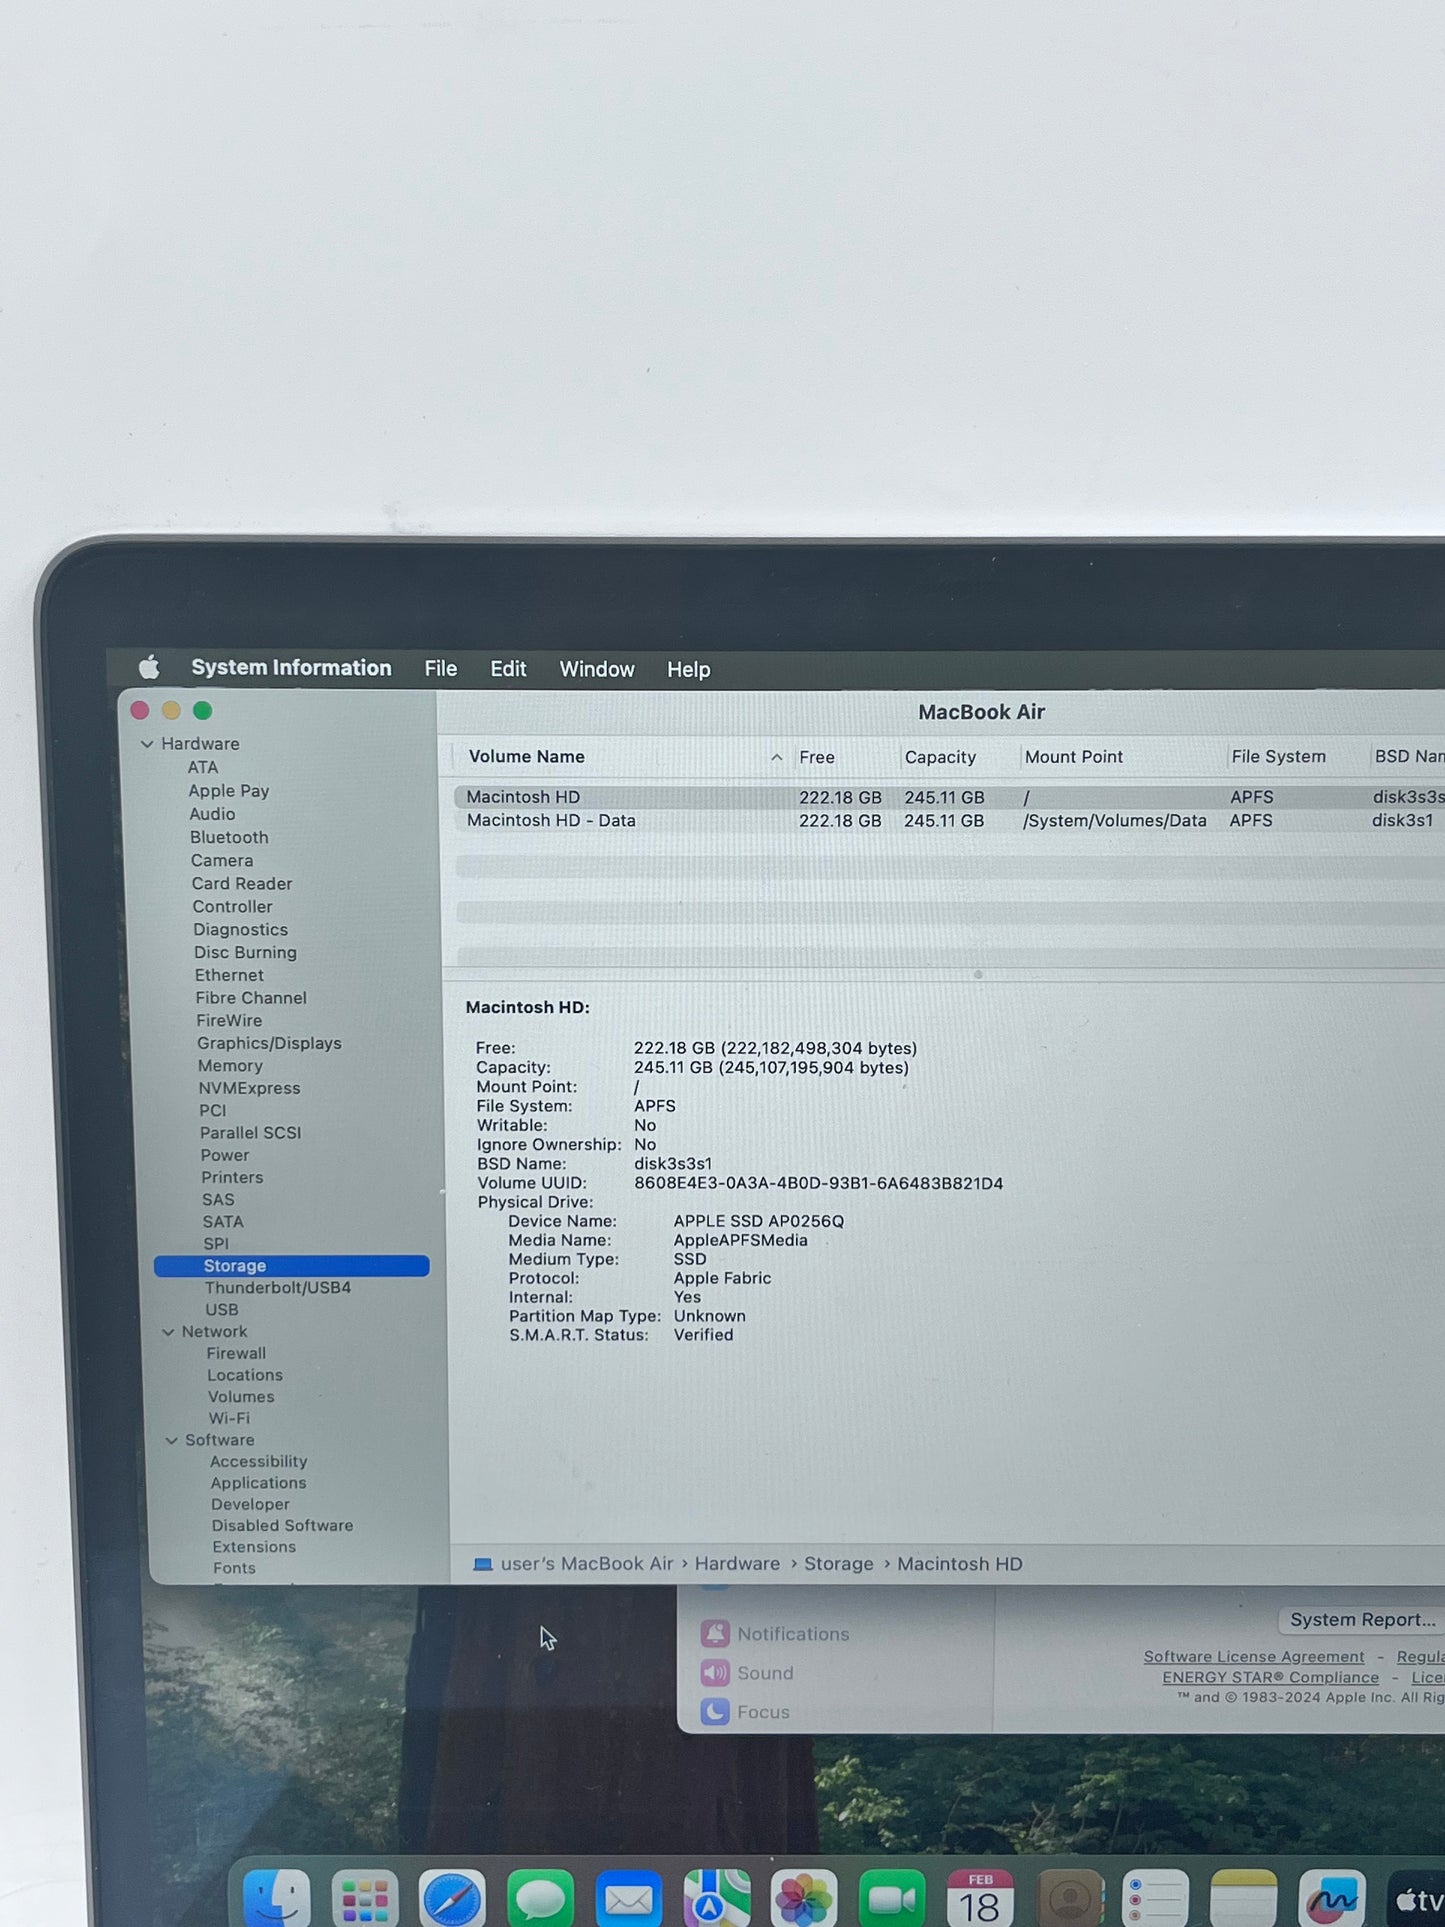Screen dimensions: 1445x1927
Task: Select Card Reader in the sidebar
Action: coord(242,884)
